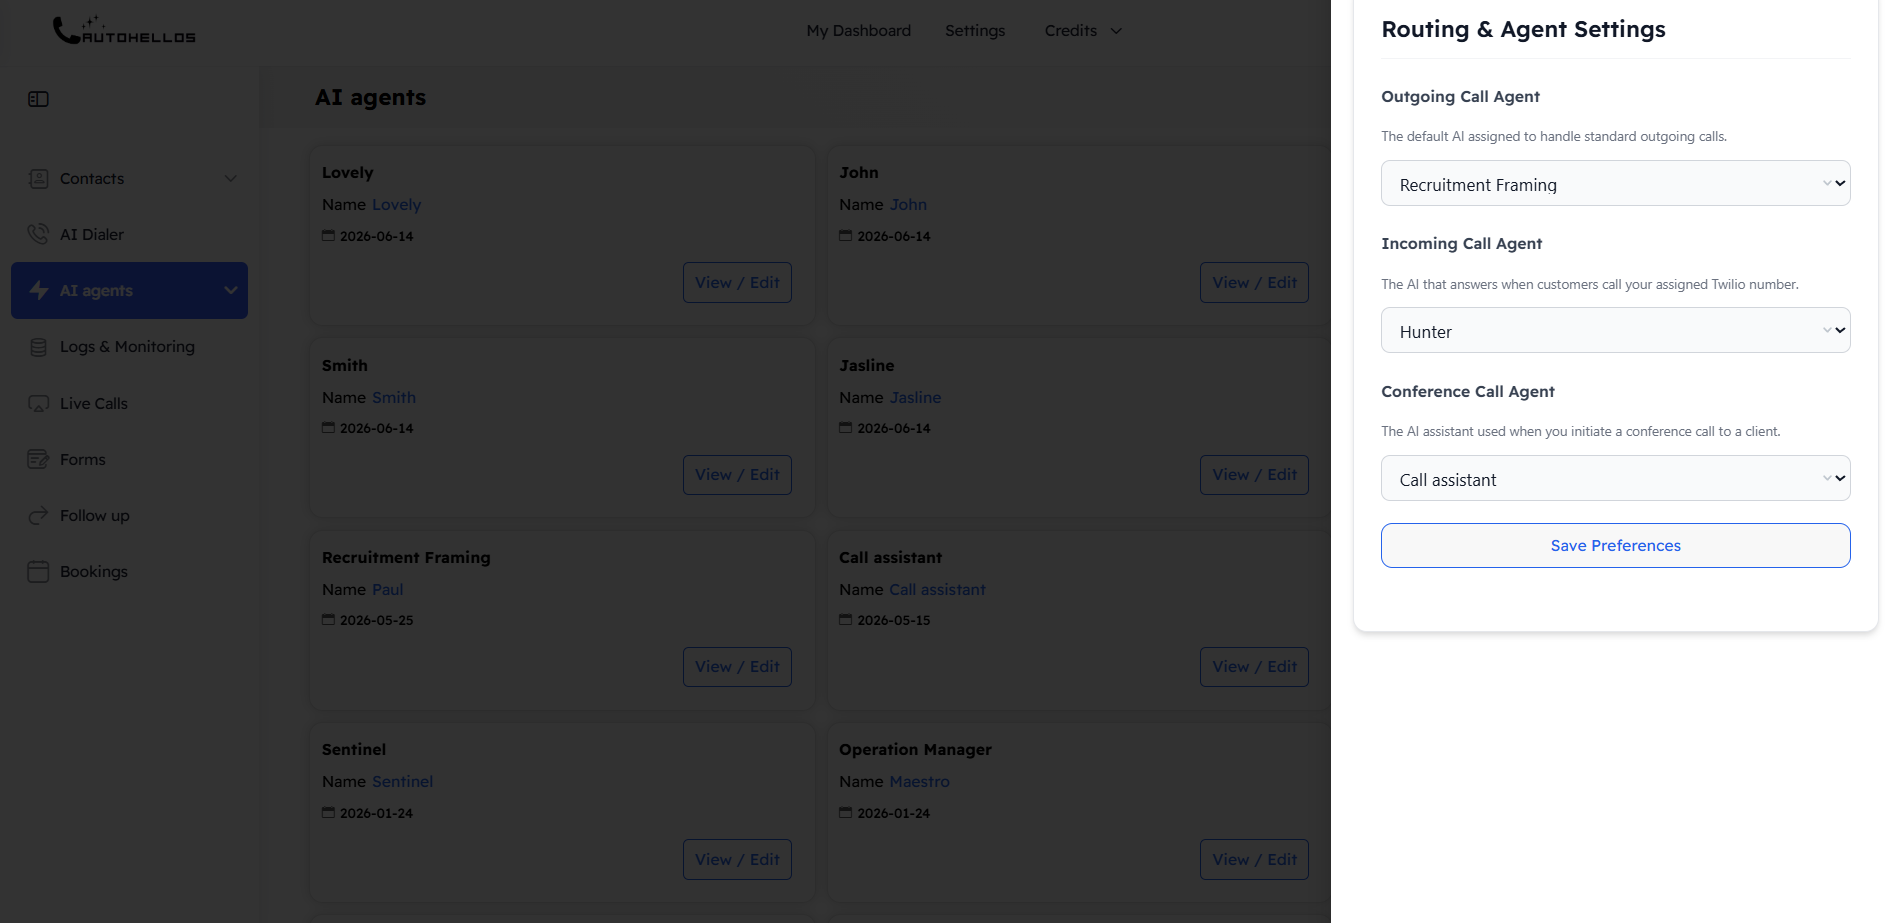
Task: Click the John name link
Action: pyautogui.click(x=908, y=205)
